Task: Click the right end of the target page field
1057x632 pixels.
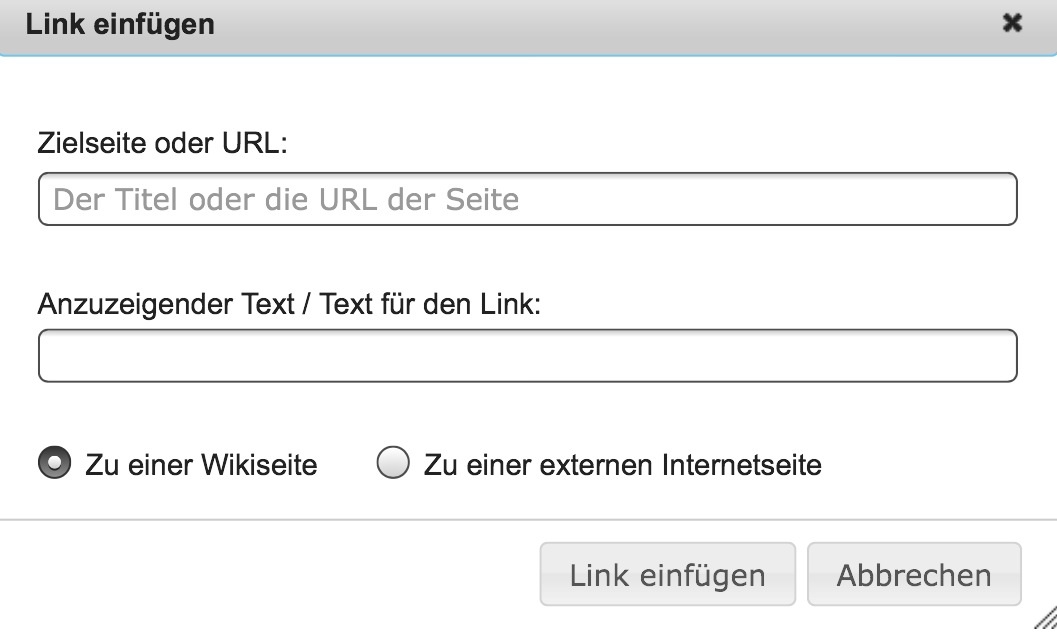Action: coord(990,199)
